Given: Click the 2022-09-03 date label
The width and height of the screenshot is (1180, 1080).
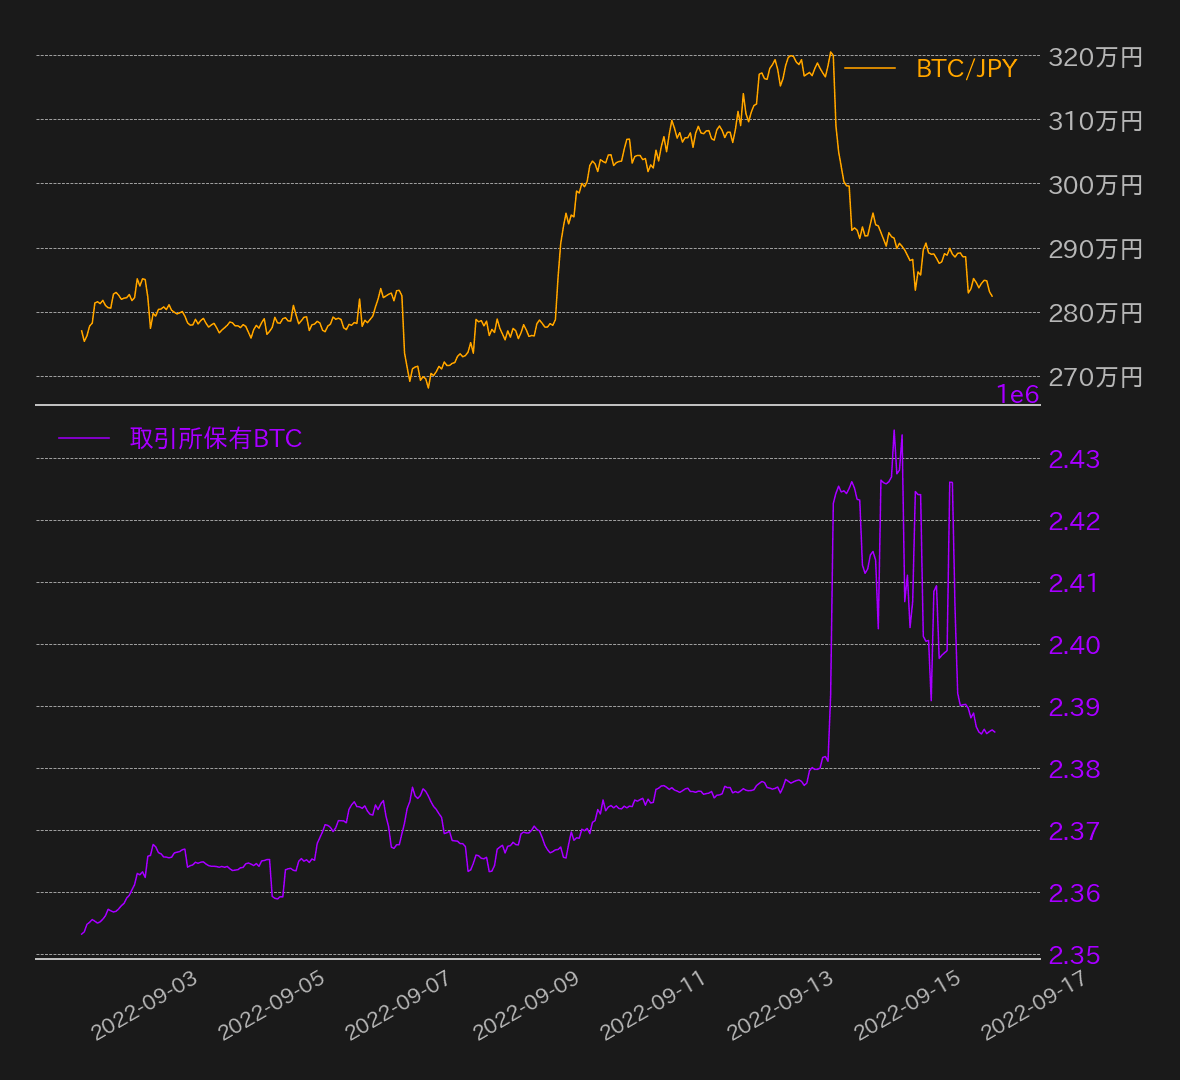Looking at the screenshot, I should coord(145,1005).
